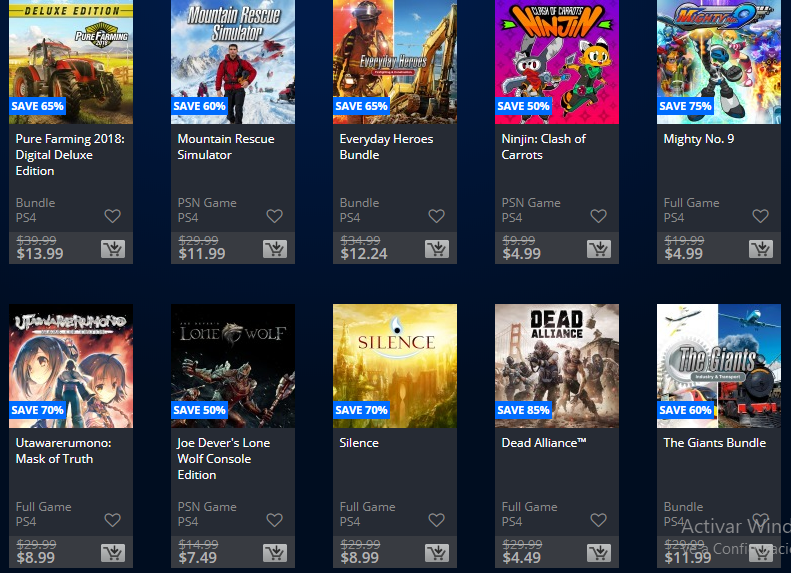
Task: Wishlist Pure Farming 2018 with heart icon
Action: click(x=112, y=216)
